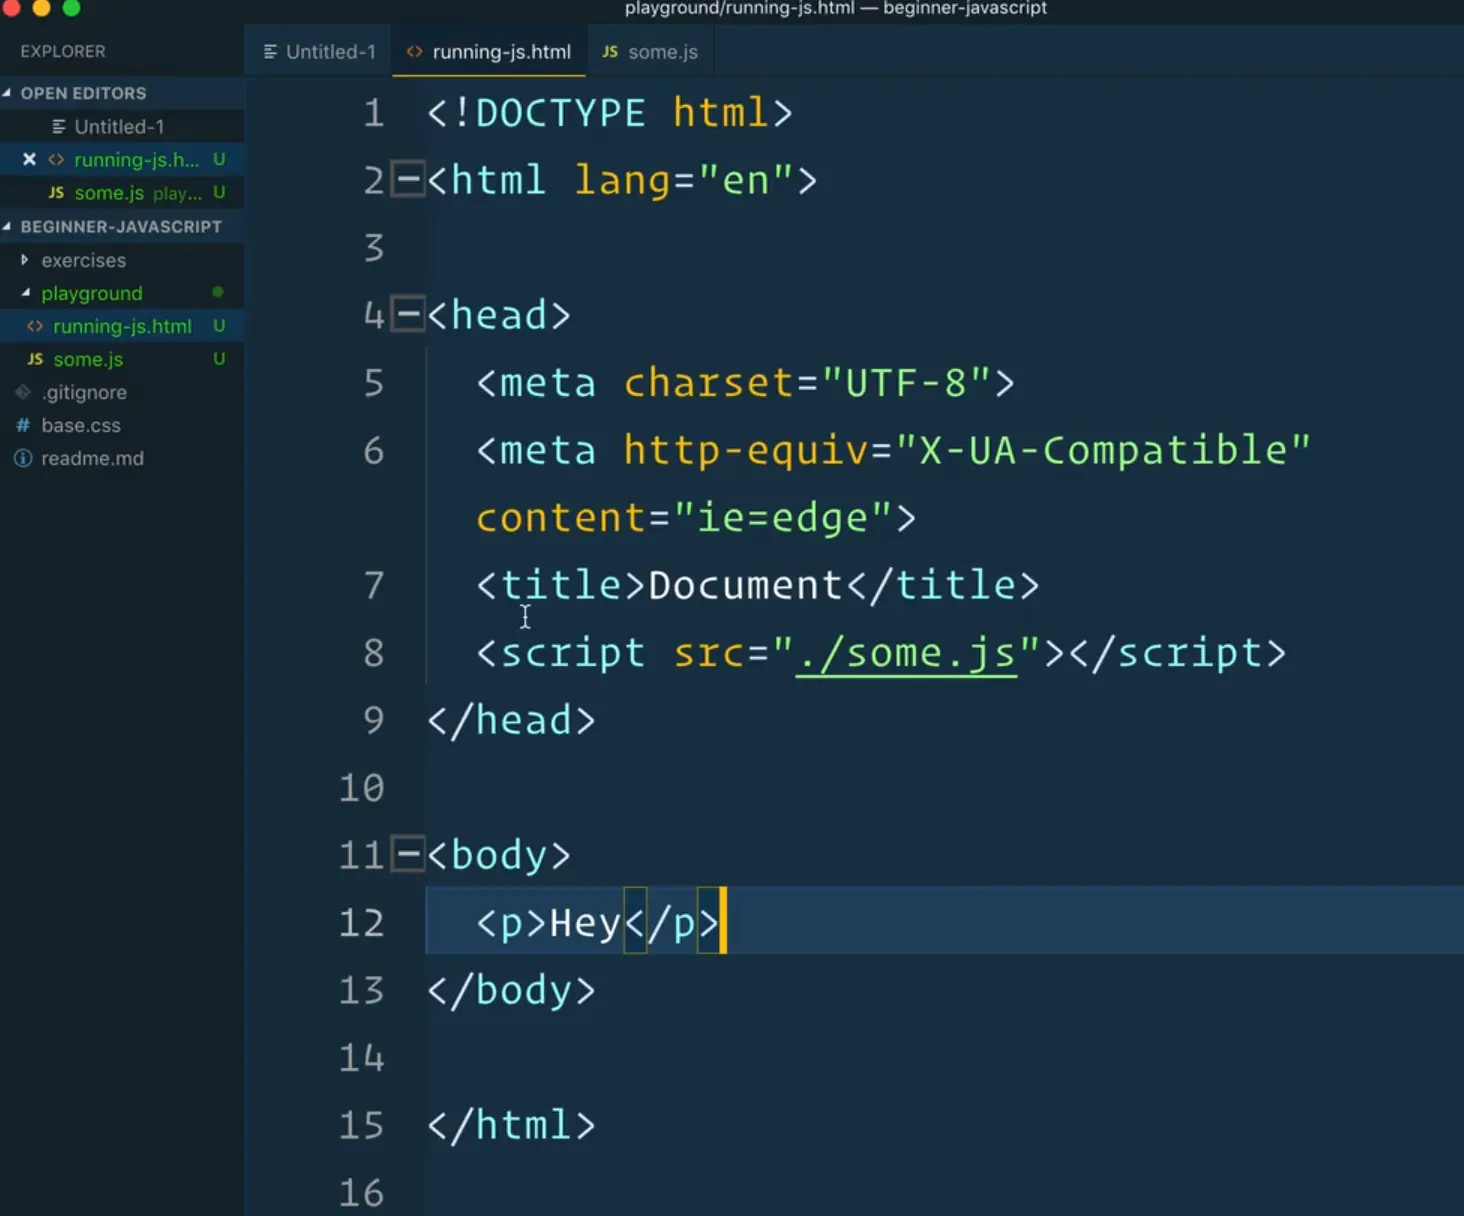The width and height of the screenshot is (1464, 1216).
Task: Click the .gitignore file icon
Action: 23,392
